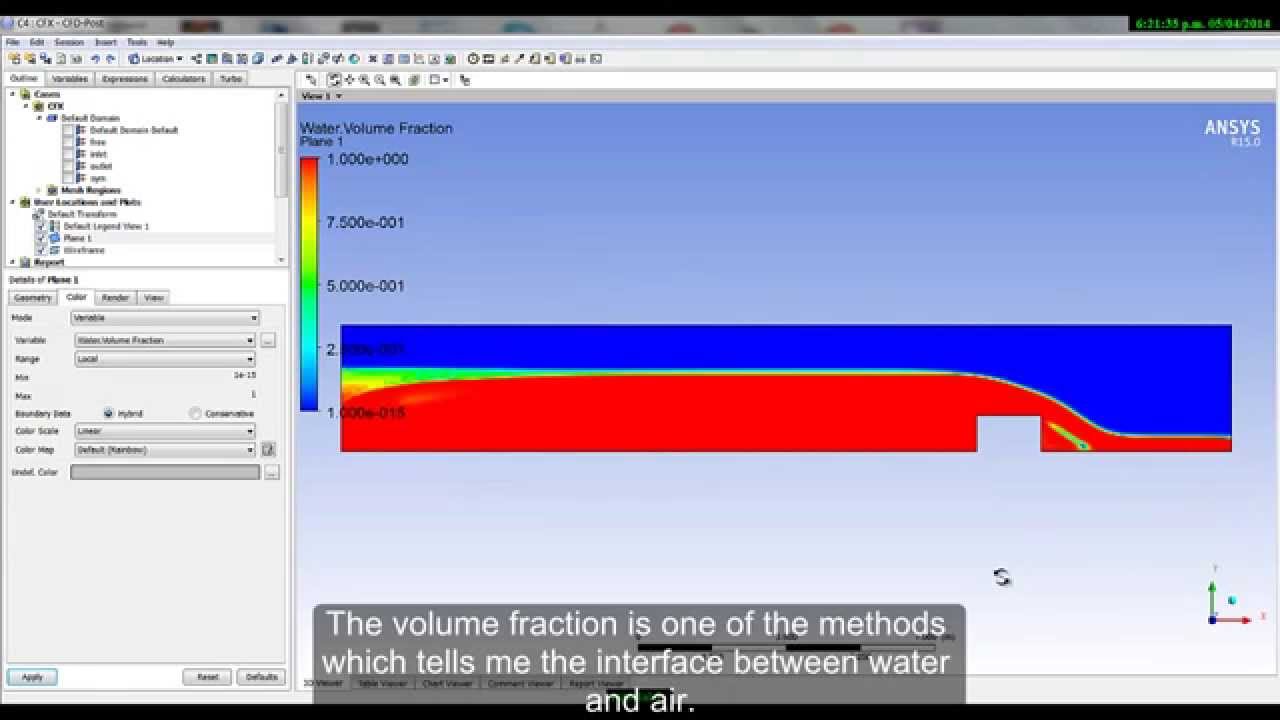The height and width of the screenshot is (720, 1280).
Task: Switch to the Geometry details tab
Action: pos(32,297)
